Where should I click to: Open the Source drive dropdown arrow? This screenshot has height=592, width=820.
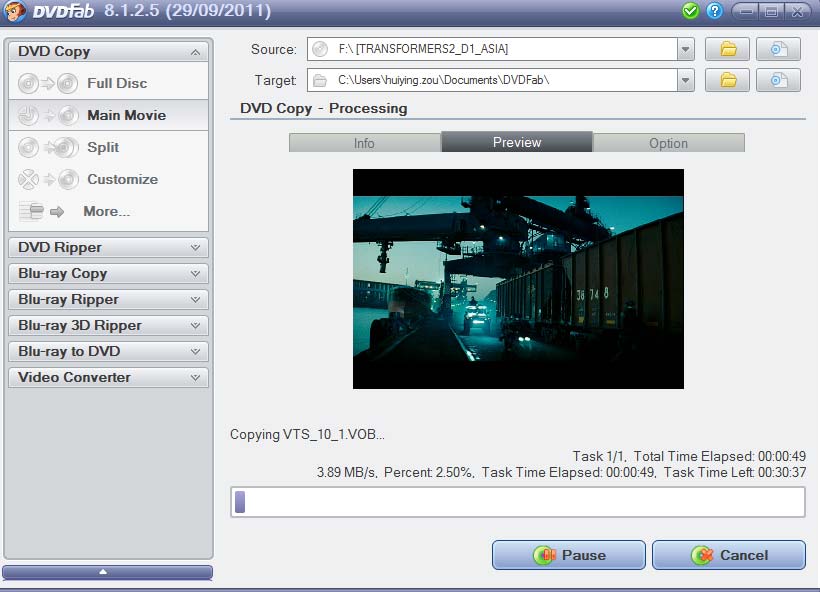click(x=685, y=49)
